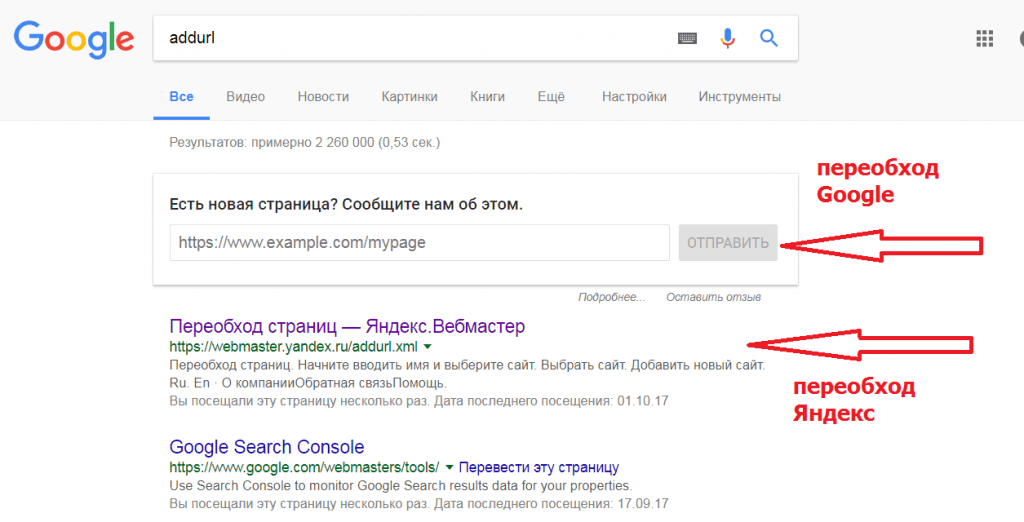Open the Google apps grid icon
The width and height of the screenshot is (1024, 522).
984,39
